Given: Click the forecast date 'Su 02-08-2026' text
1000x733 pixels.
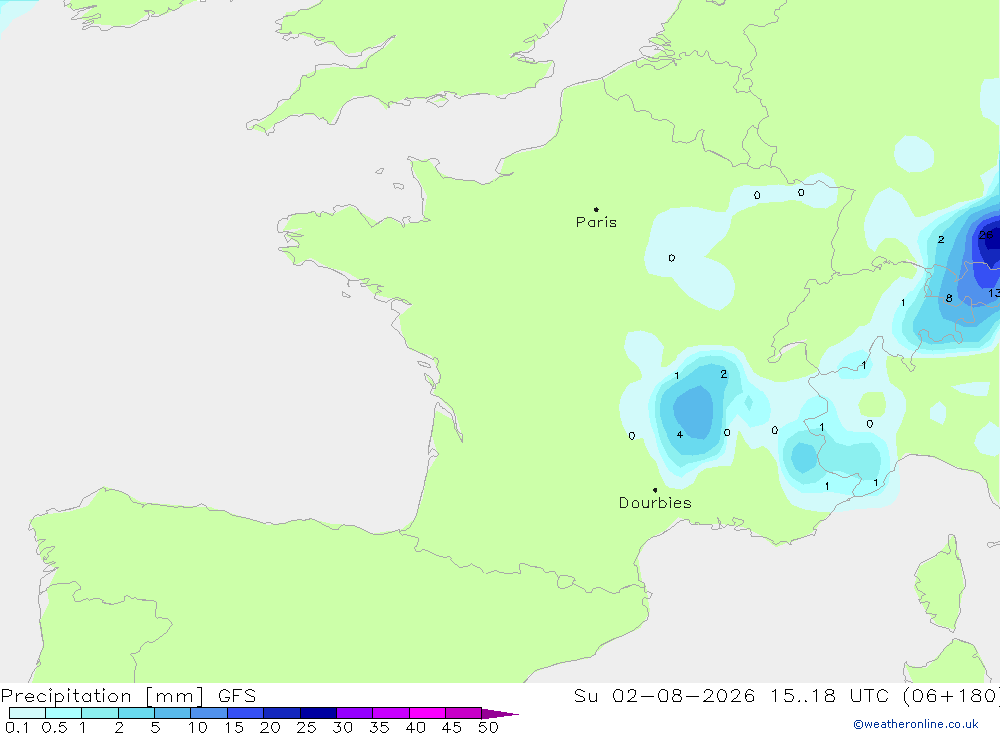Looking at the screenshot, I should [x=664, y=695].
